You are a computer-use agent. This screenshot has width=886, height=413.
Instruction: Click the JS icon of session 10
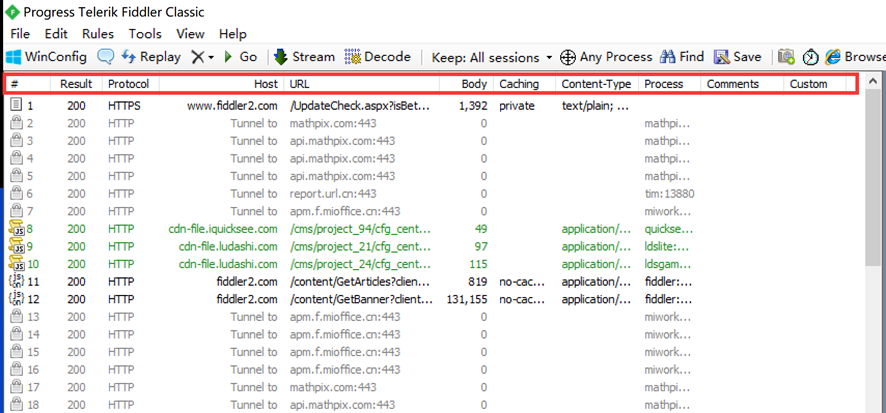pyautogui.click(x=17, y=264)
